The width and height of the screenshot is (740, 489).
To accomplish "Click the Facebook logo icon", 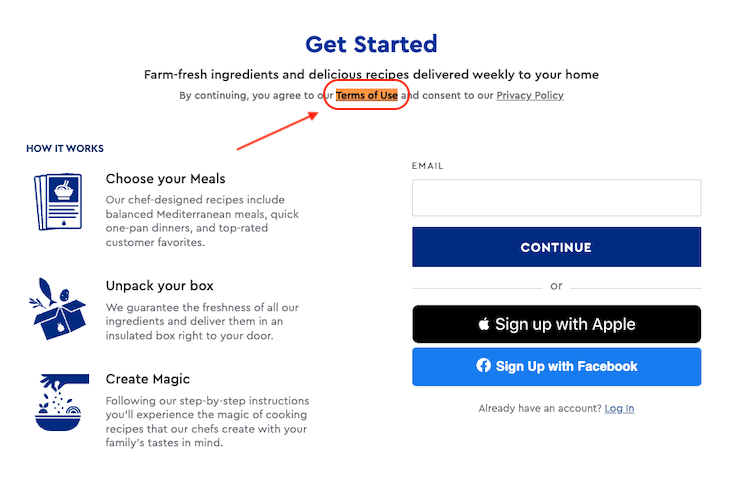I will pyautogui.click(x=483, y=365).
